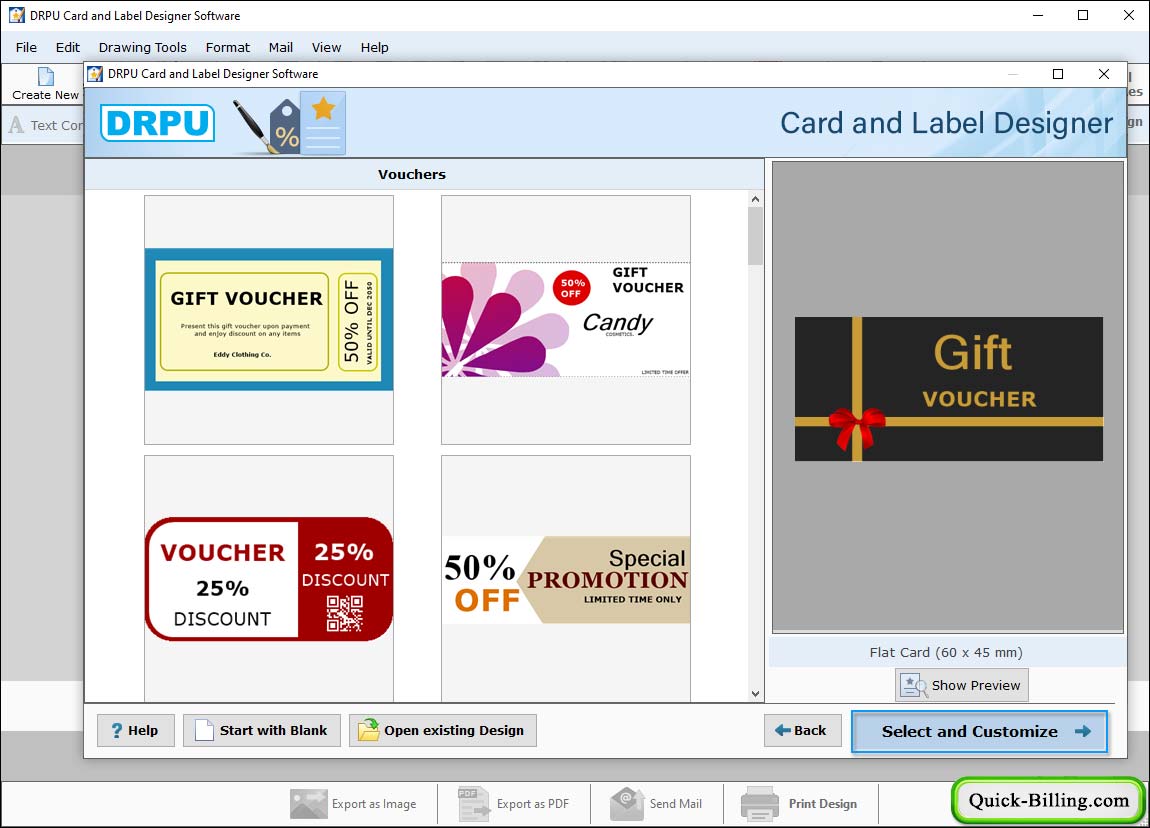Open the Mail menu
This screenshot has height=828, width=1150.
click(x=280, y=48)
